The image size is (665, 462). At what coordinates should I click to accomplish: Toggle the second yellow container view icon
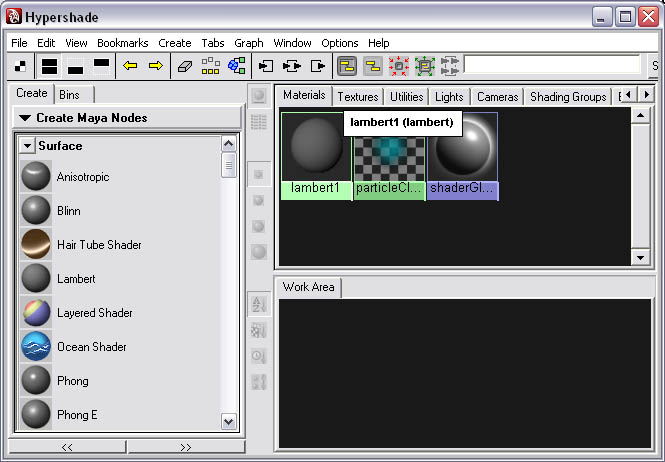(x=373, y=66)
